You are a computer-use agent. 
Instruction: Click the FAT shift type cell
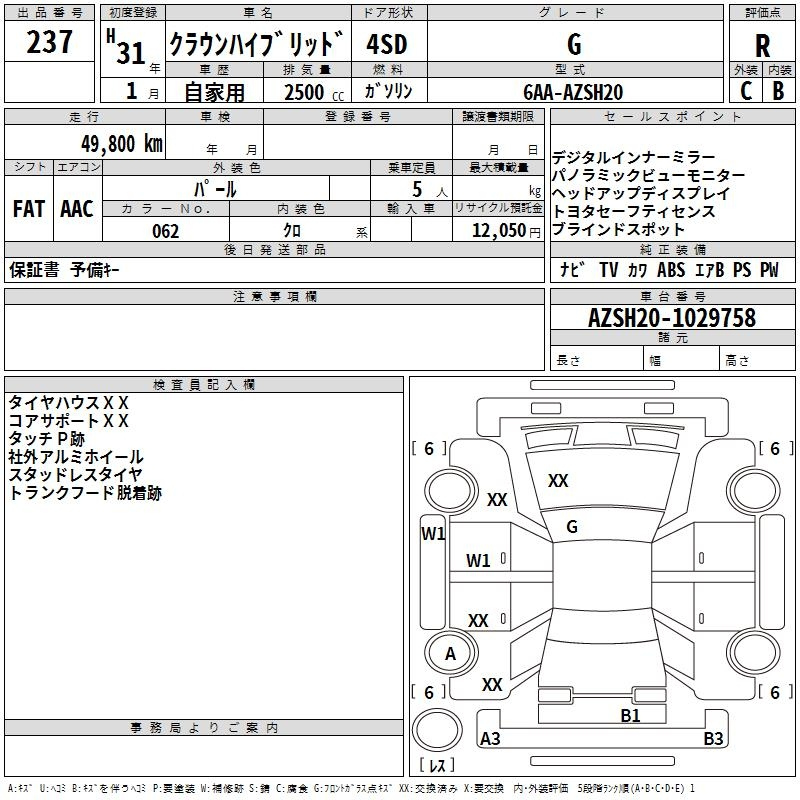tap(28, 209)
